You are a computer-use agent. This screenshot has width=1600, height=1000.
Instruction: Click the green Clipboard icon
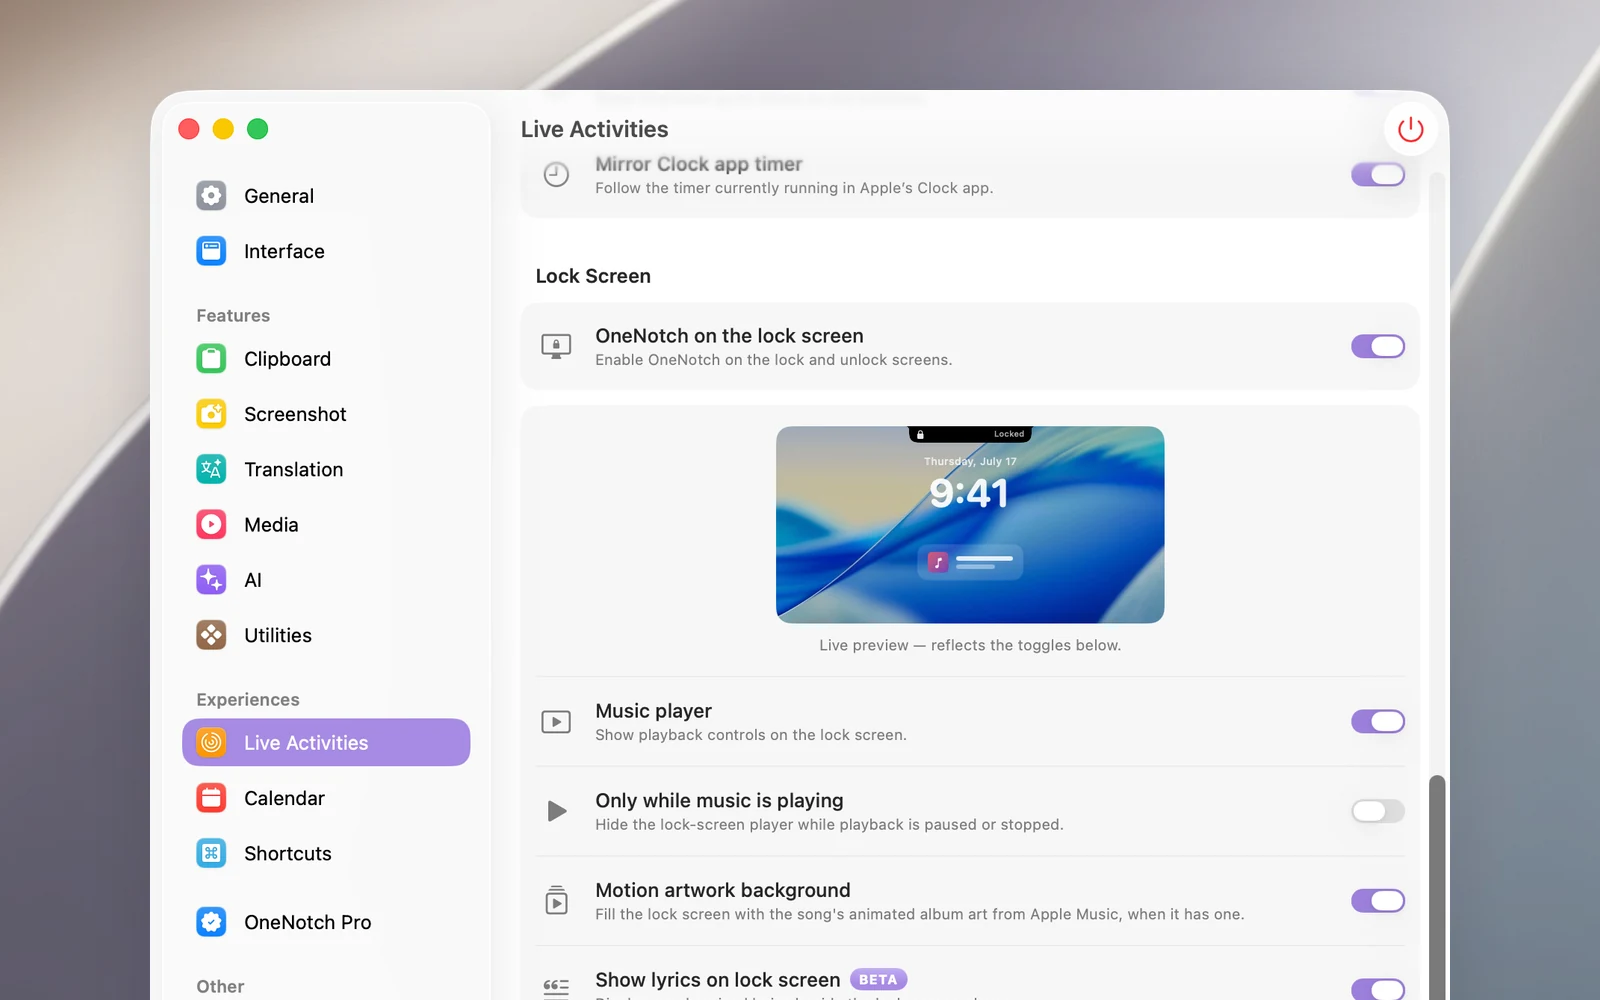pos(211,358)
